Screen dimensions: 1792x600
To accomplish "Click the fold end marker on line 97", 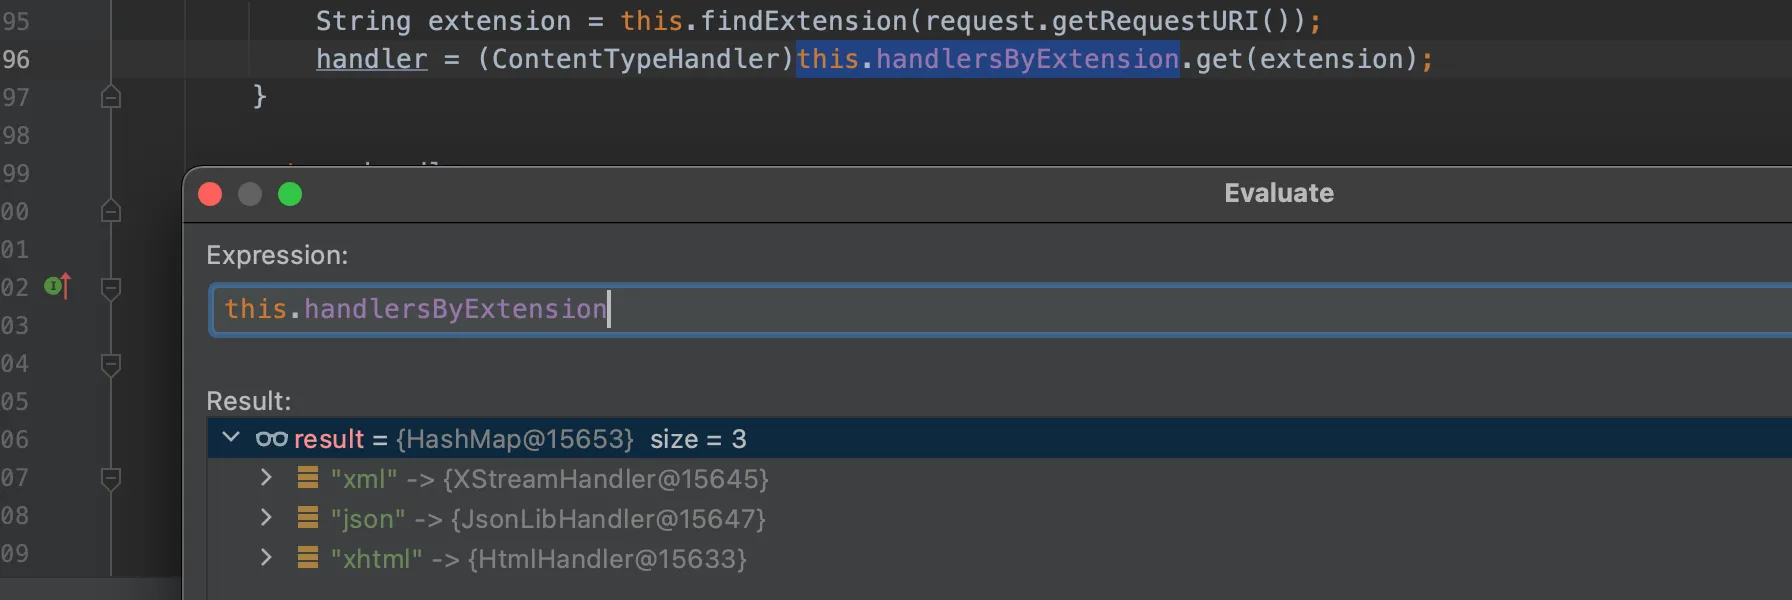I will click(x=111, y=97).
